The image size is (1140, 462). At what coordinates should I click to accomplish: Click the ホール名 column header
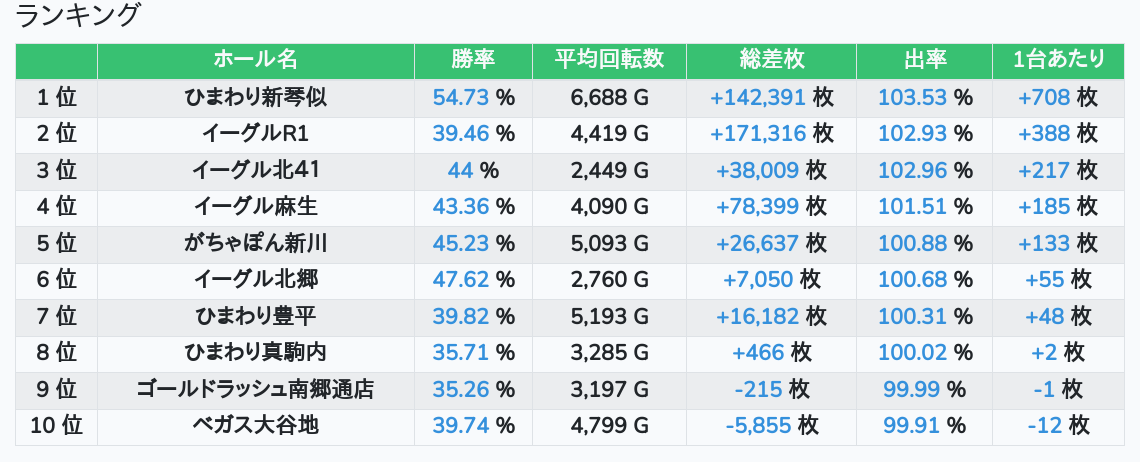(x=255, y=60)
